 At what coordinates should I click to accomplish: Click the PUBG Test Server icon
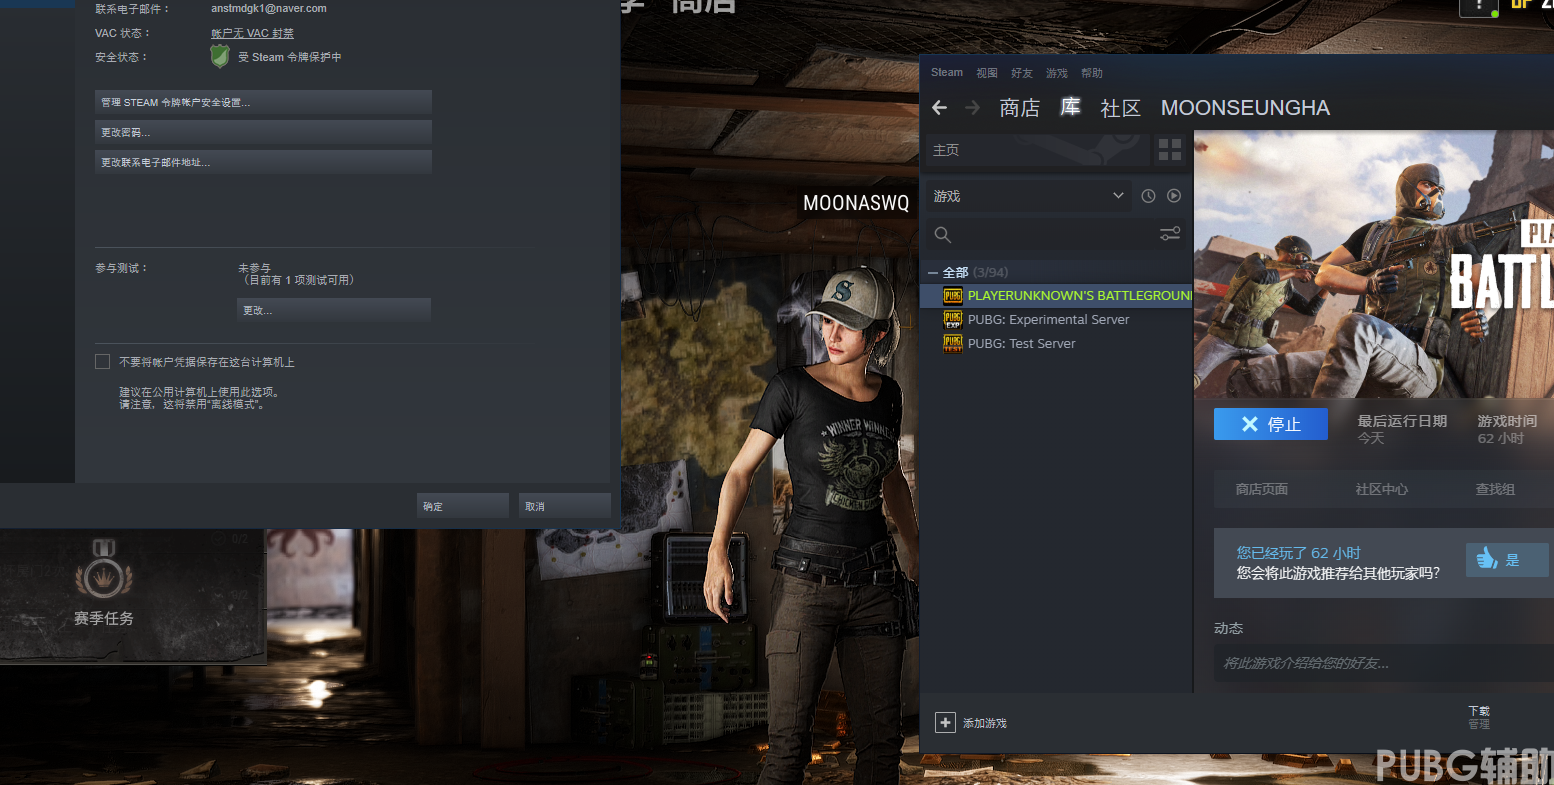tap(953, 344)
